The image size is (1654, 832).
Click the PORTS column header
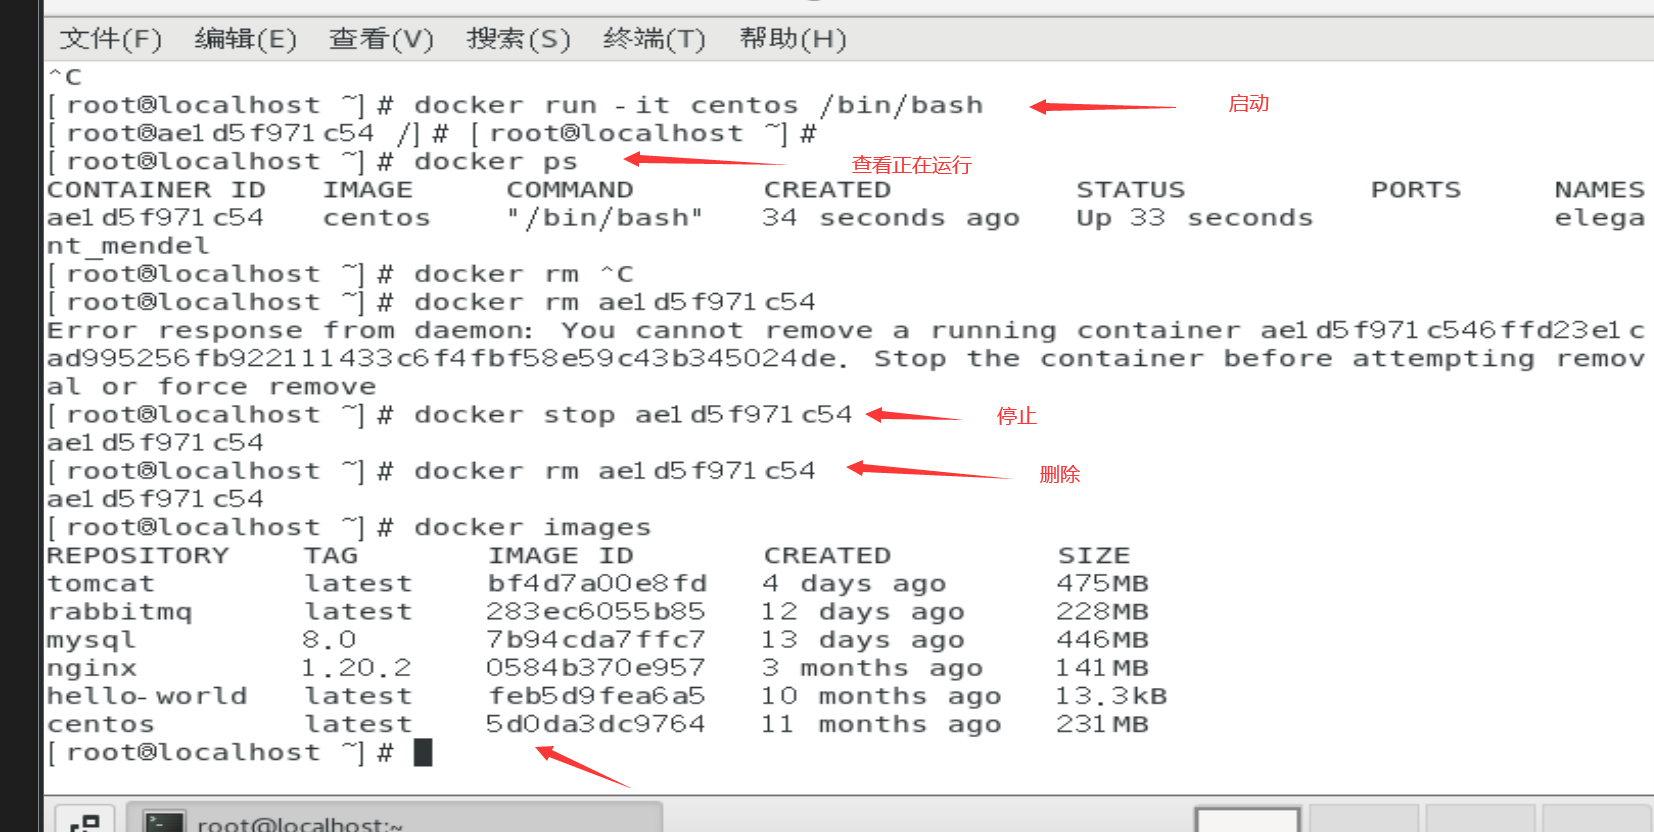point(1415,190)
